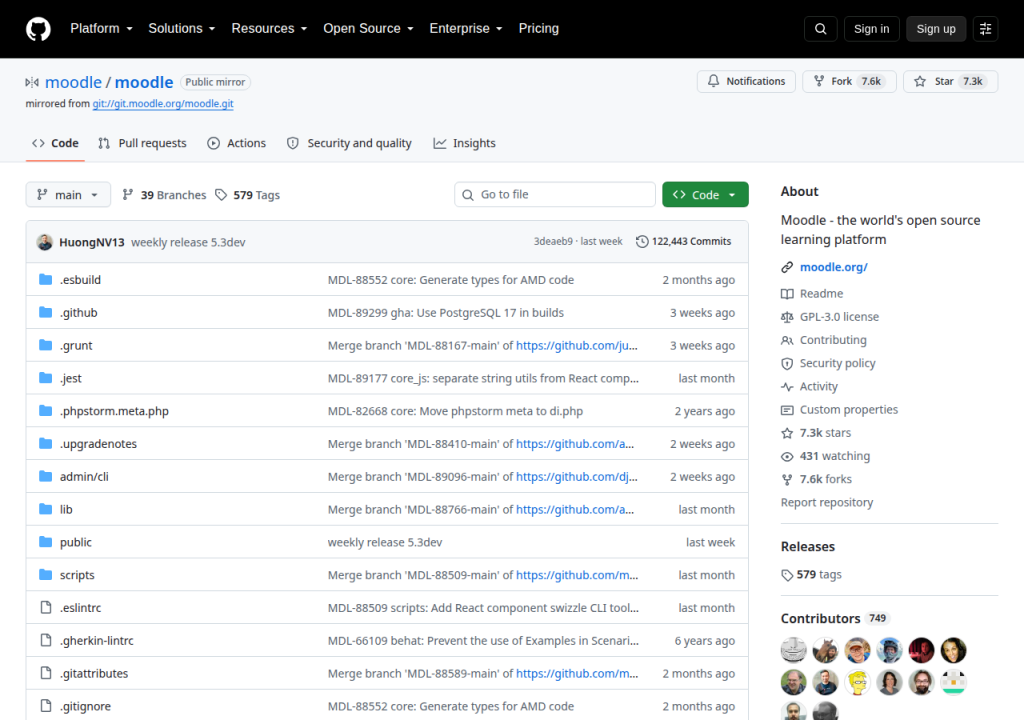1024x720 pixels.
Task: Open the moodle owner link
Action: click(73, 82)
